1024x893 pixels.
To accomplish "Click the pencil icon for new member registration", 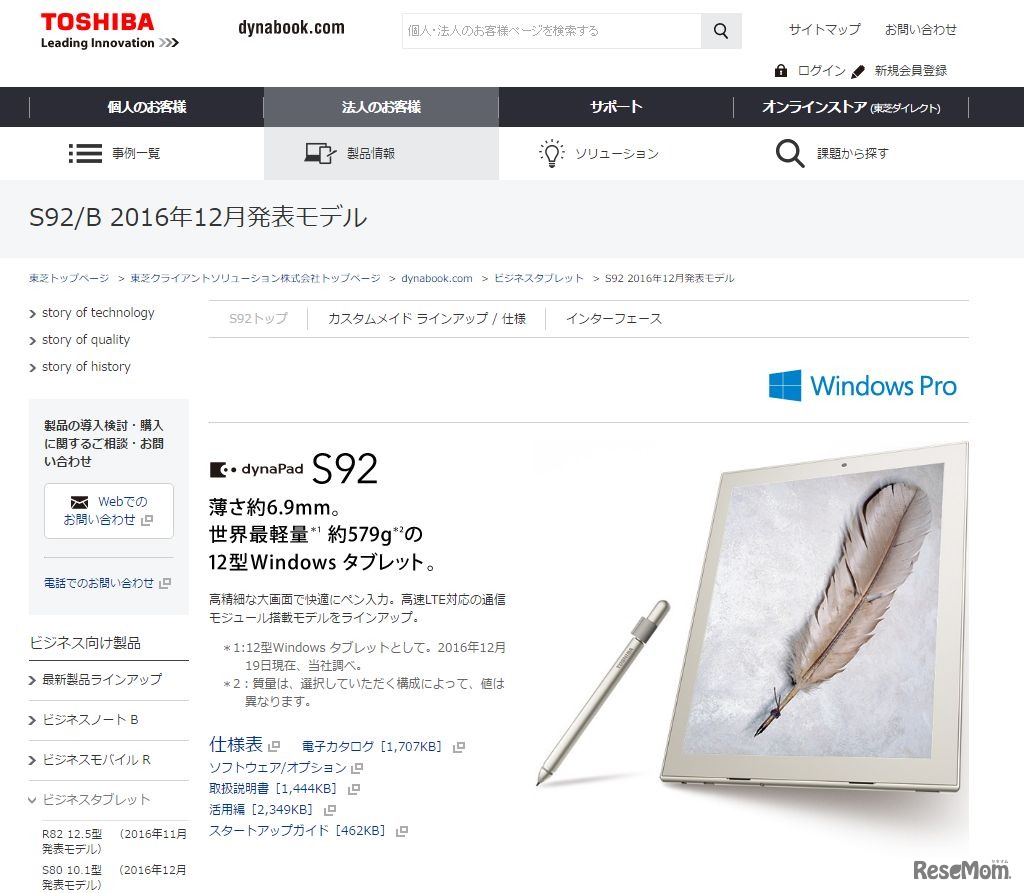I will pos(858,71).
